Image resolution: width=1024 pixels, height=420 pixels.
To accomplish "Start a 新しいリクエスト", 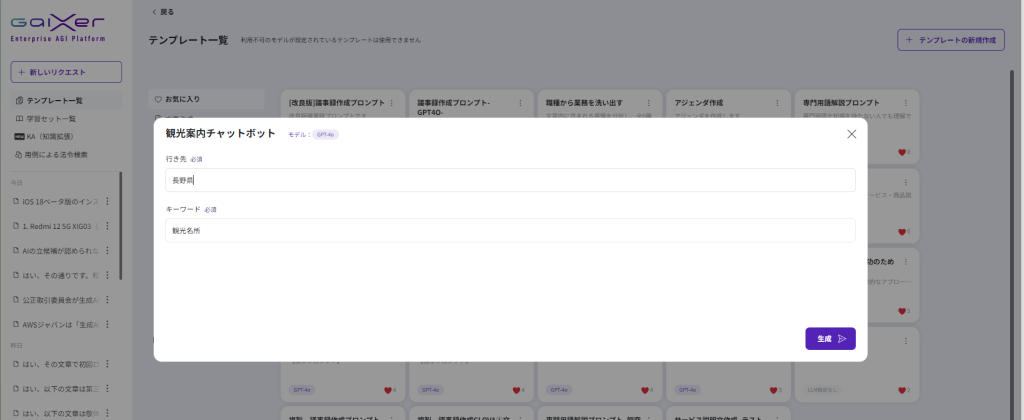I will click(66, 72).
